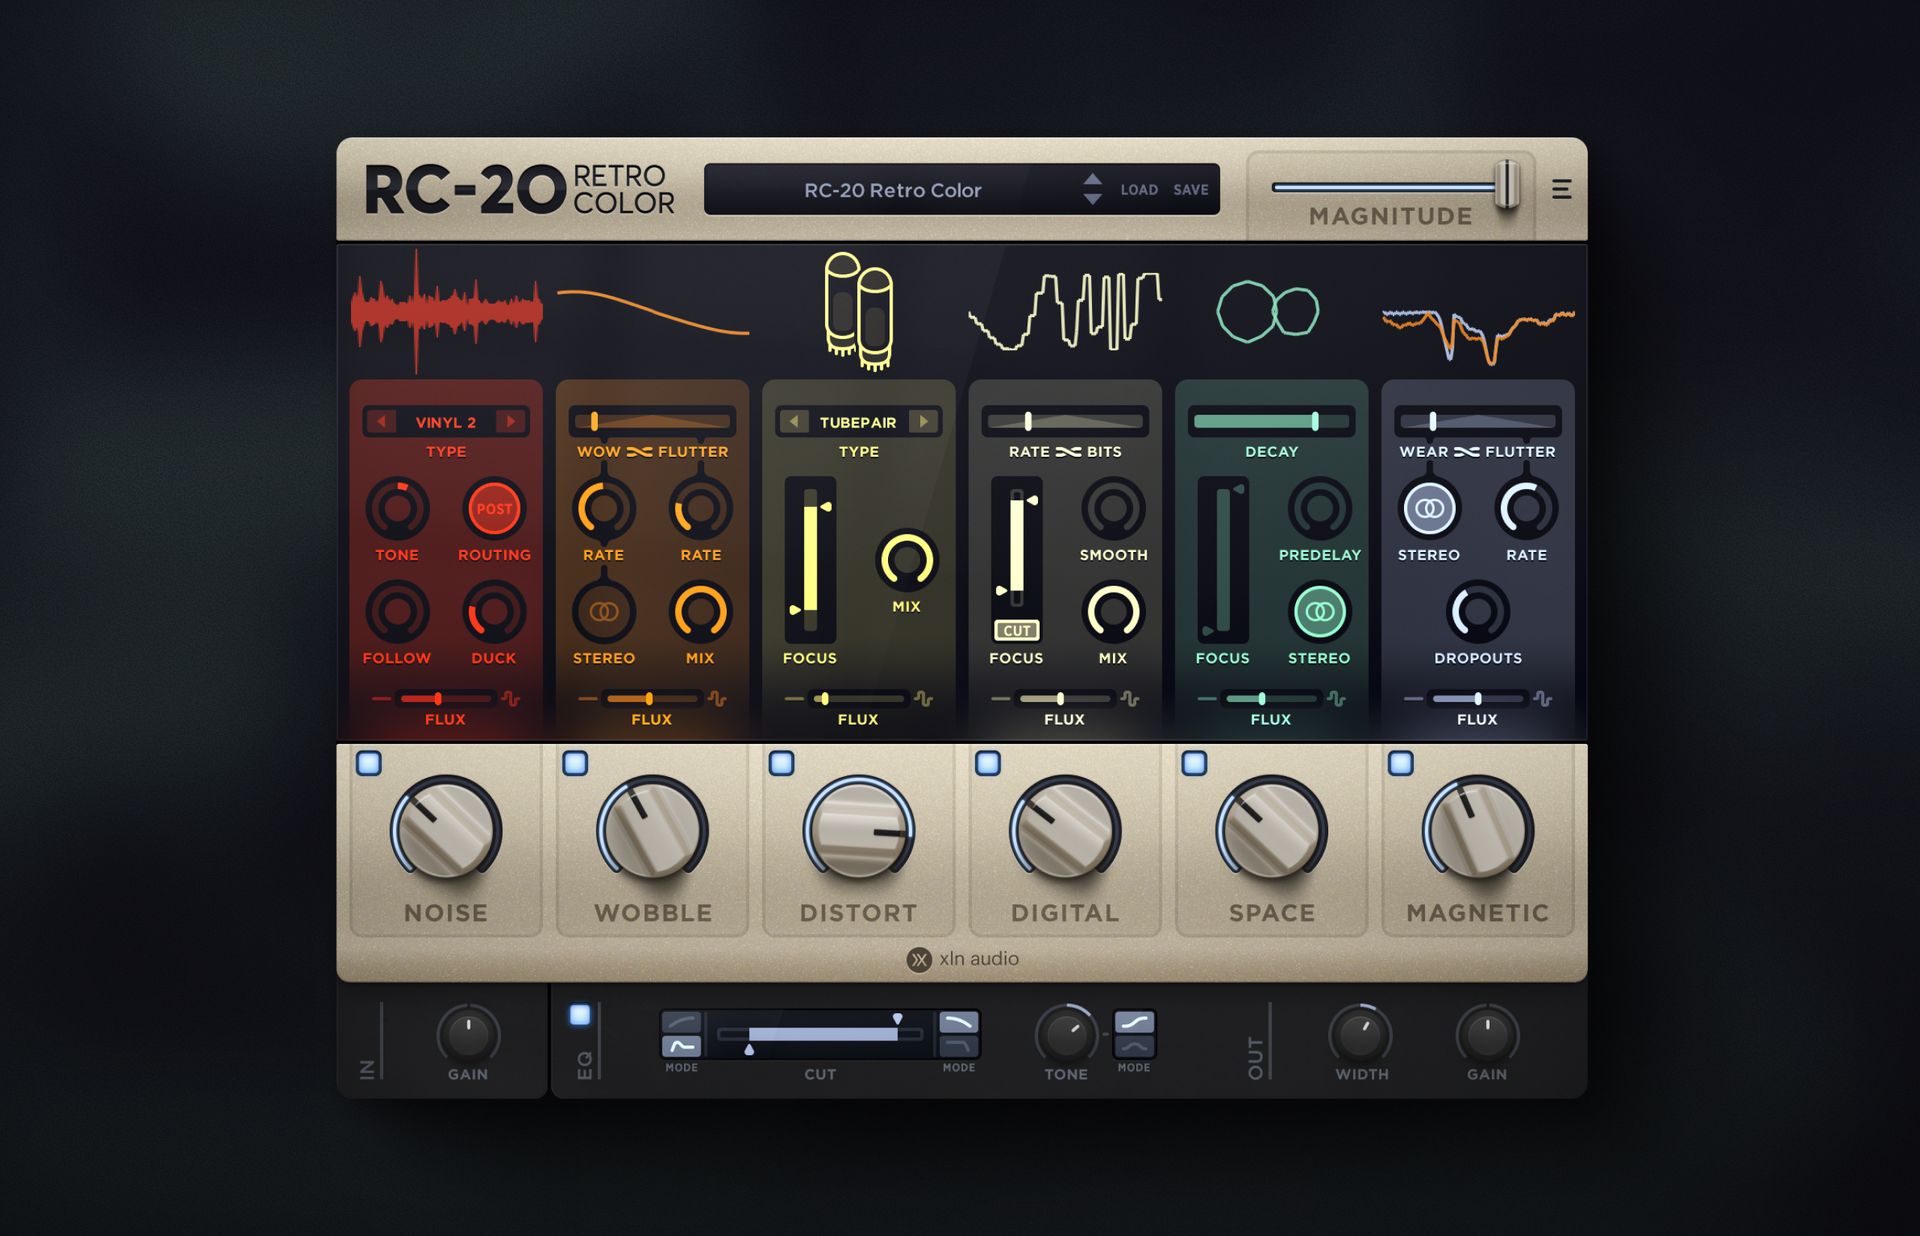Select previous distortion type before TUBEPAIR
This screenshot has width=1920, height=1236.
point(794,421)
